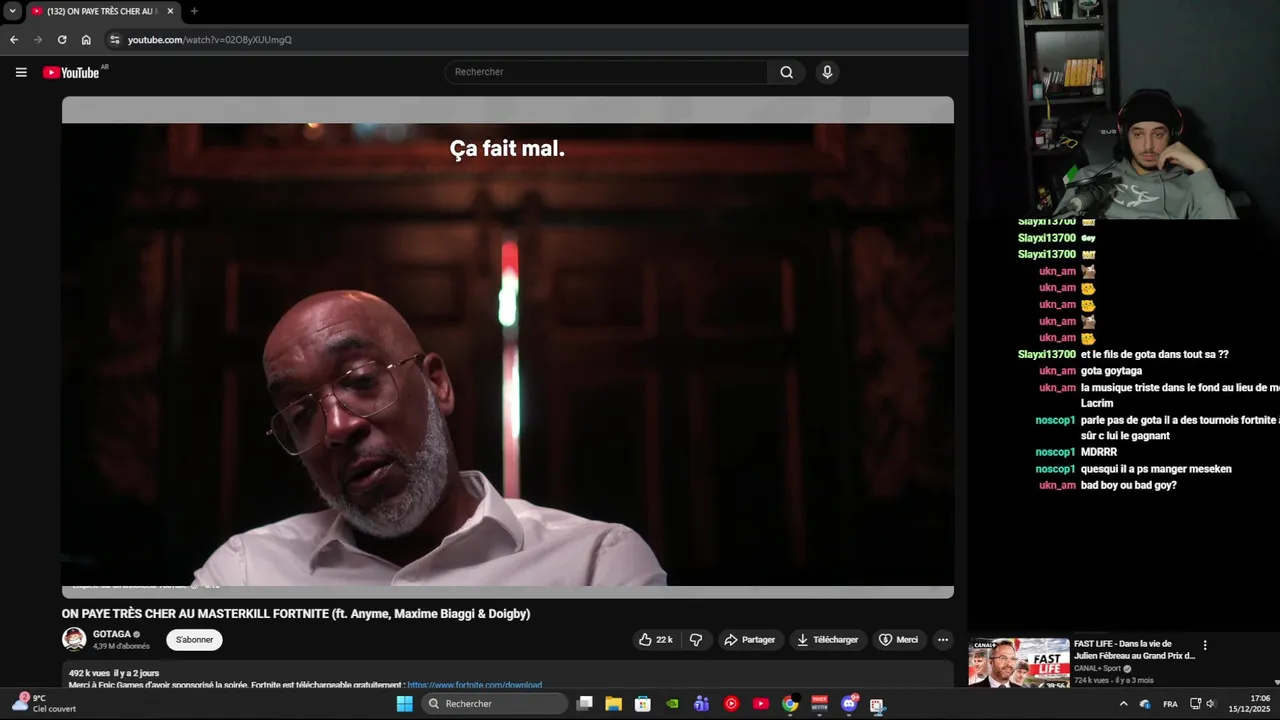1280x720 pixels.
Task: Go back with the browser back arrow
Action: click(x=14, y=40)
